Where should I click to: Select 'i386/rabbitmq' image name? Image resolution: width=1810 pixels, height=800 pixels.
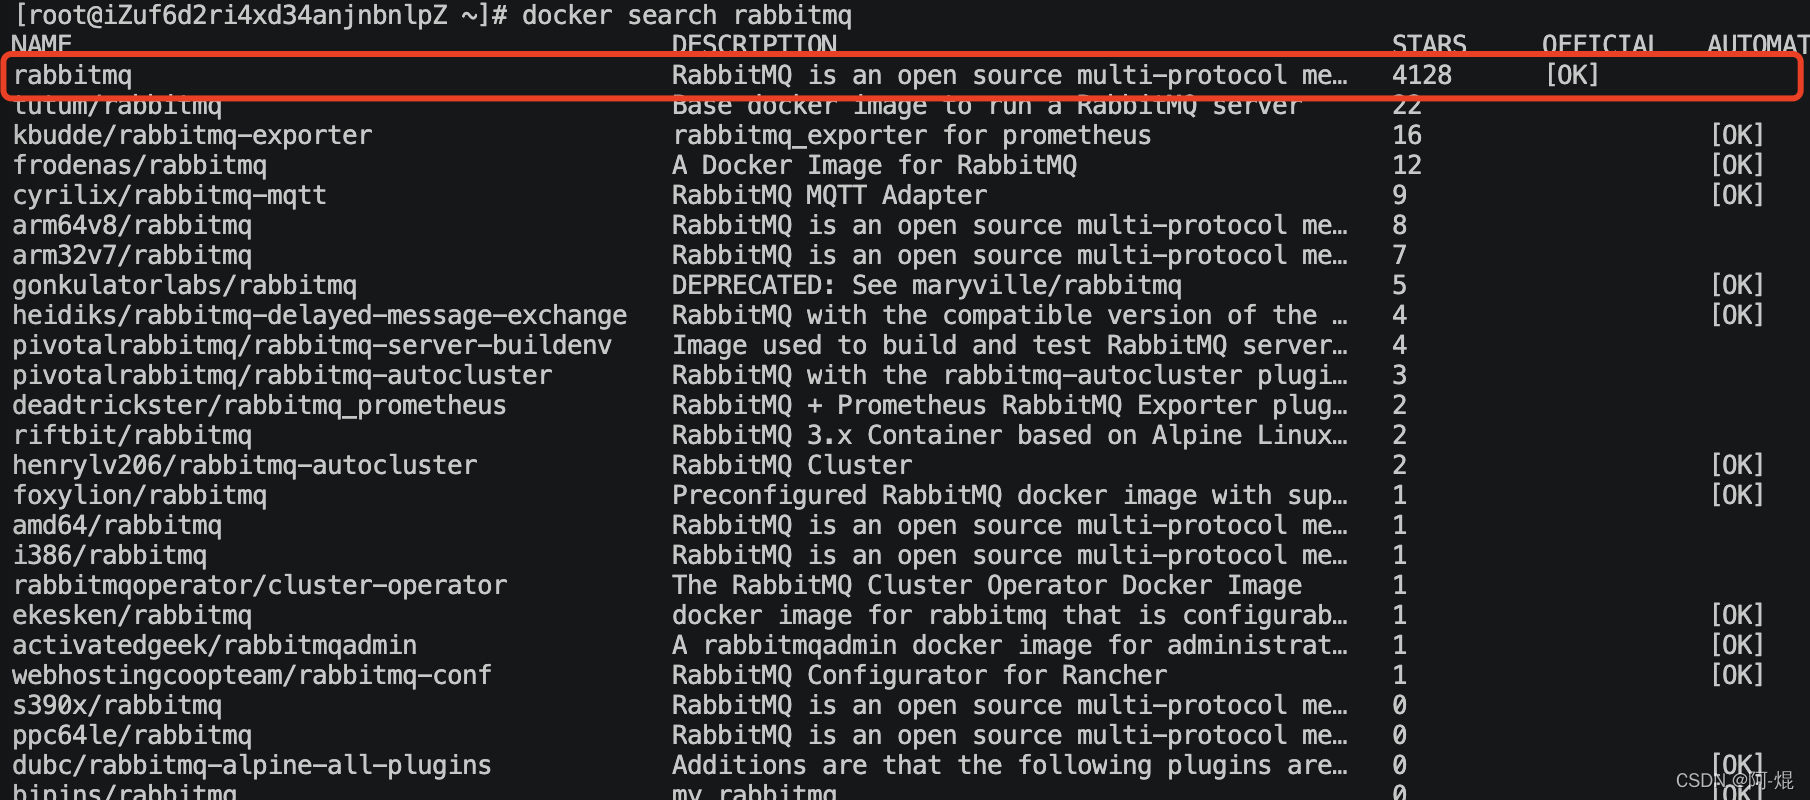[x=110, y=555]
